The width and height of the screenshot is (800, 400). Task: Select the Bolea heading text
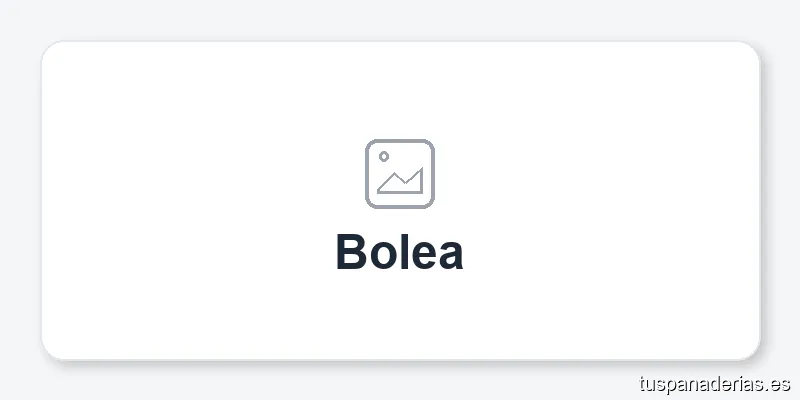tap(399, 252)
